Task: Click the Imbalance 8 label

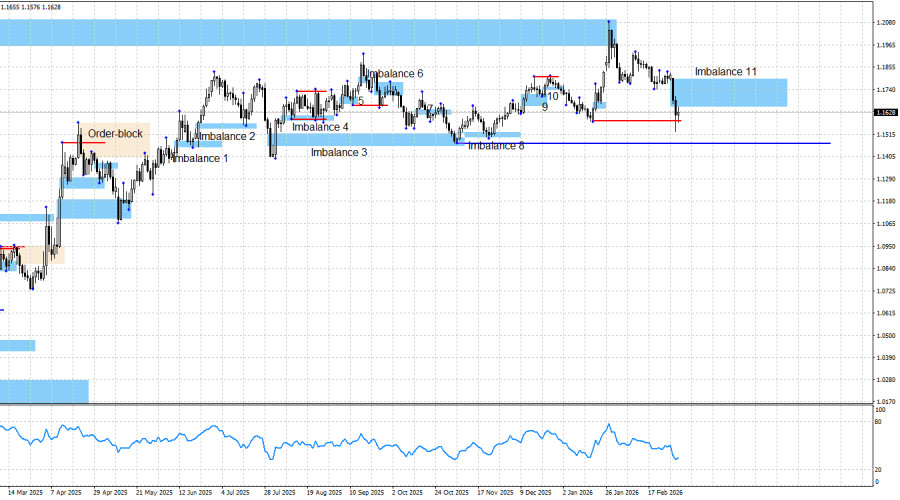Action: click(x=496, y=146)
